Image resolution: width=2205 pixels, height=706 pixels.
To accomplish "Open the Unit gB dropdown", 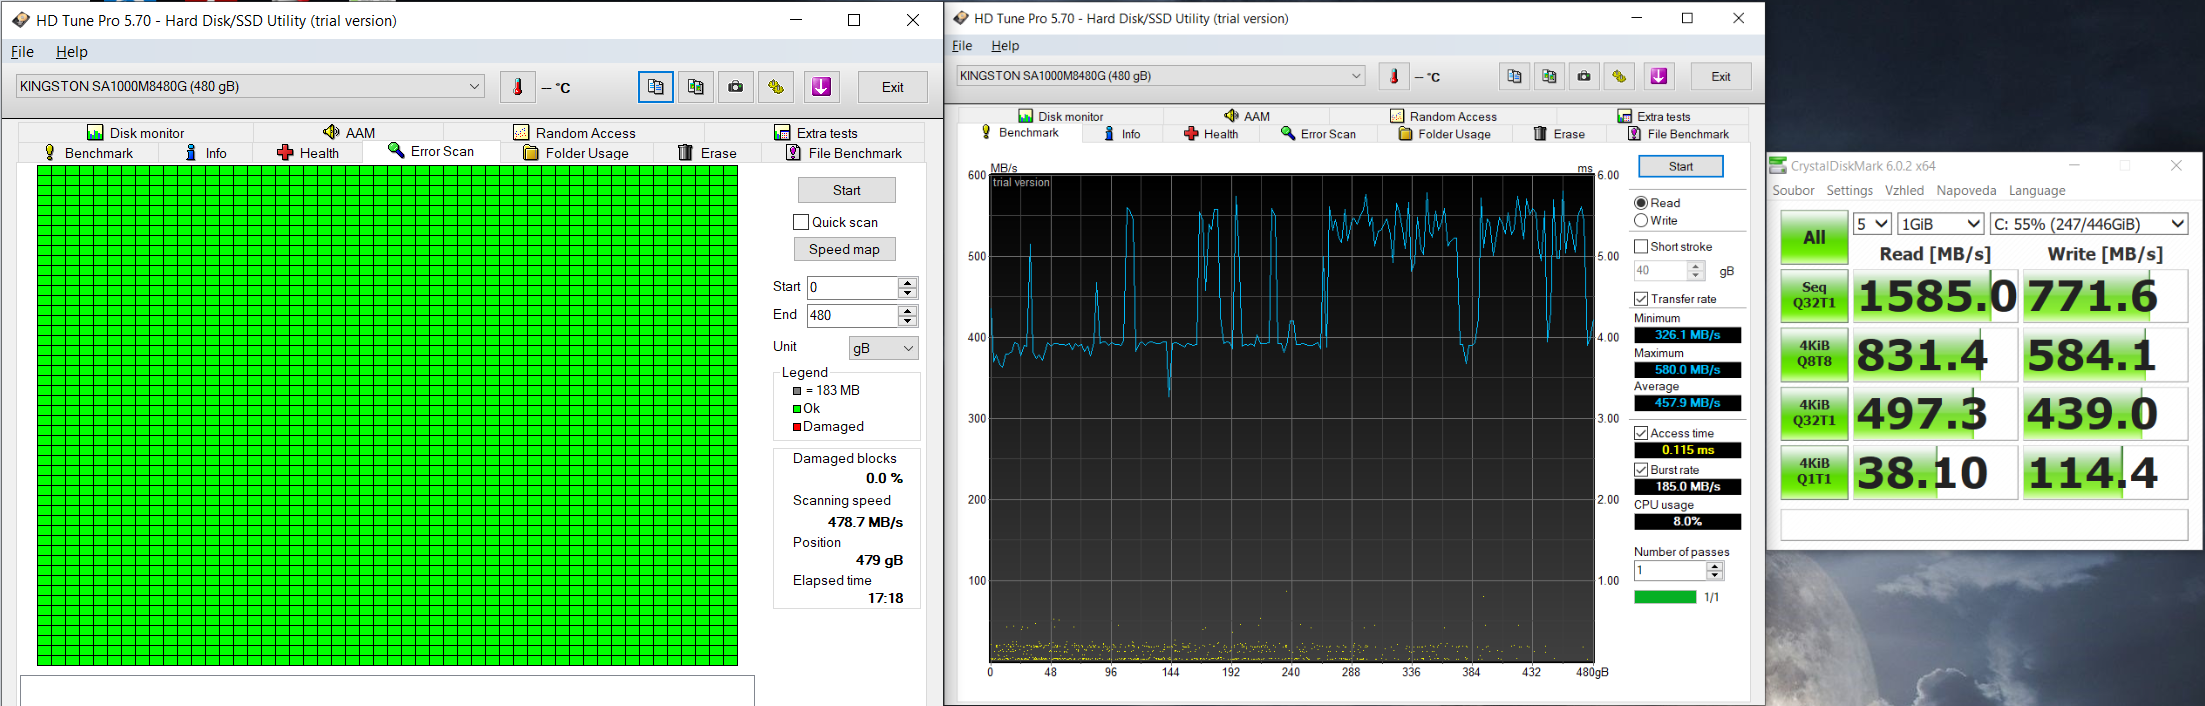I will (x=883, y=348).
